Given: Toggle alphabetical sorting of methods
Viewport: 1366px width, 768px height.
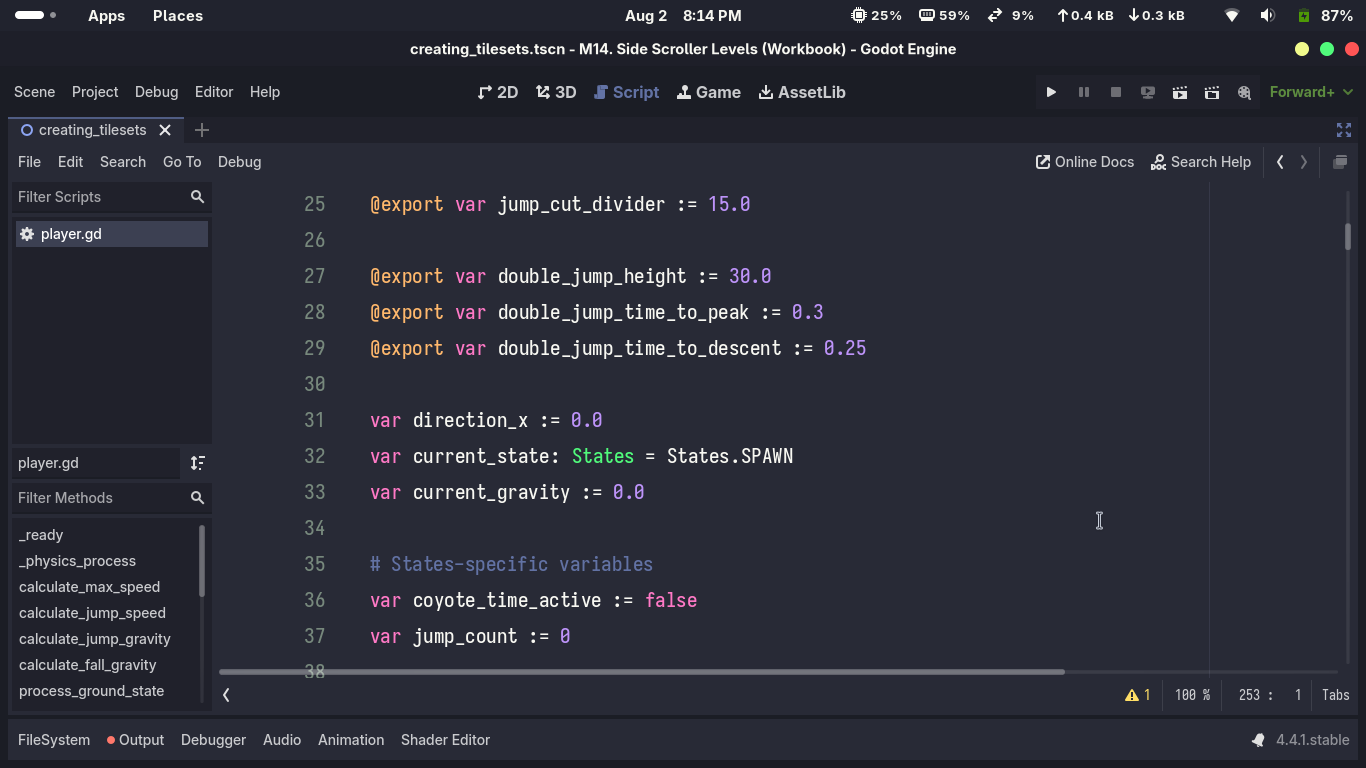Looking at the screenshot, I should point(197,463).
